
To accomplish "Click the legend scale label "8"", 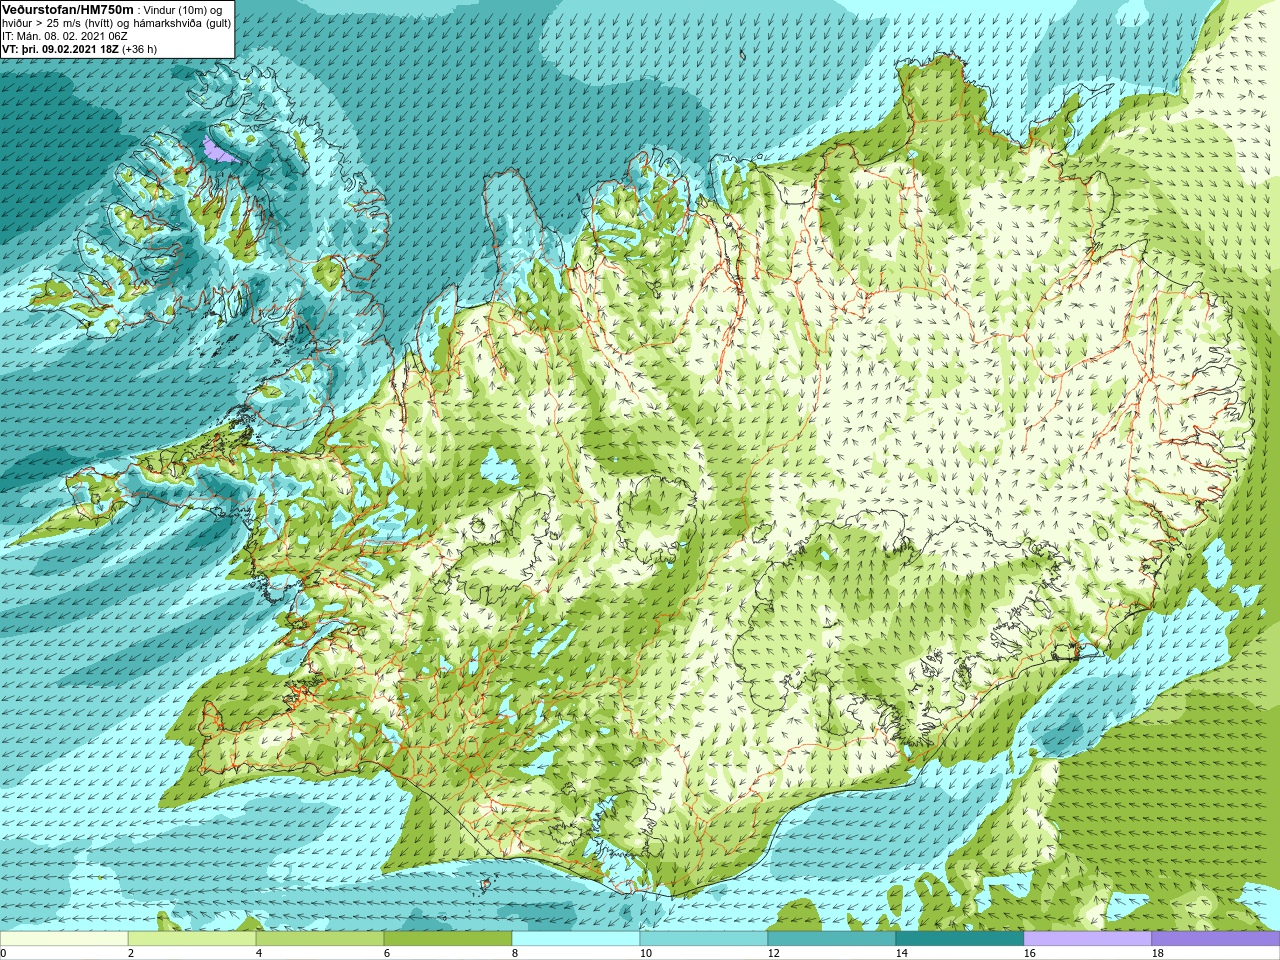I will 515,954.
